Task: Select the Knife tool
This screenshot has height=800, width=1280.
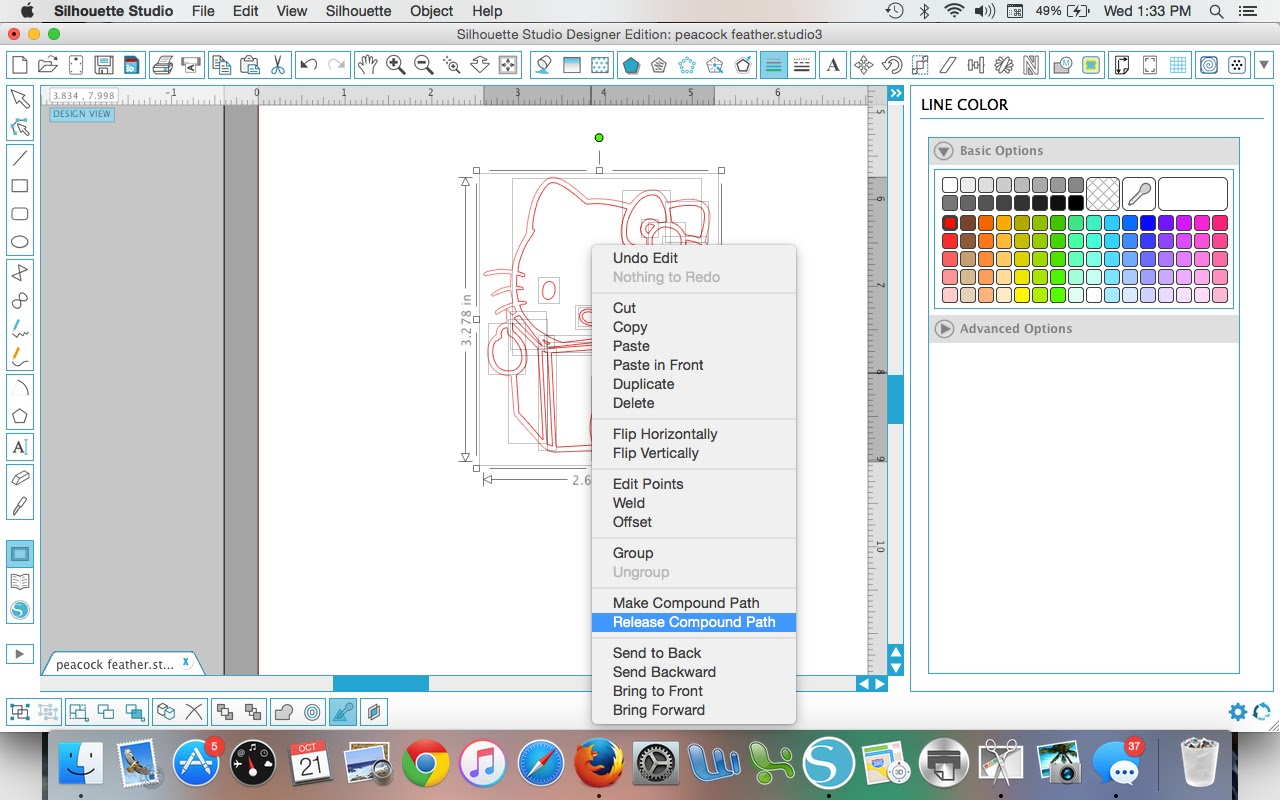Action: coord(19,506)
